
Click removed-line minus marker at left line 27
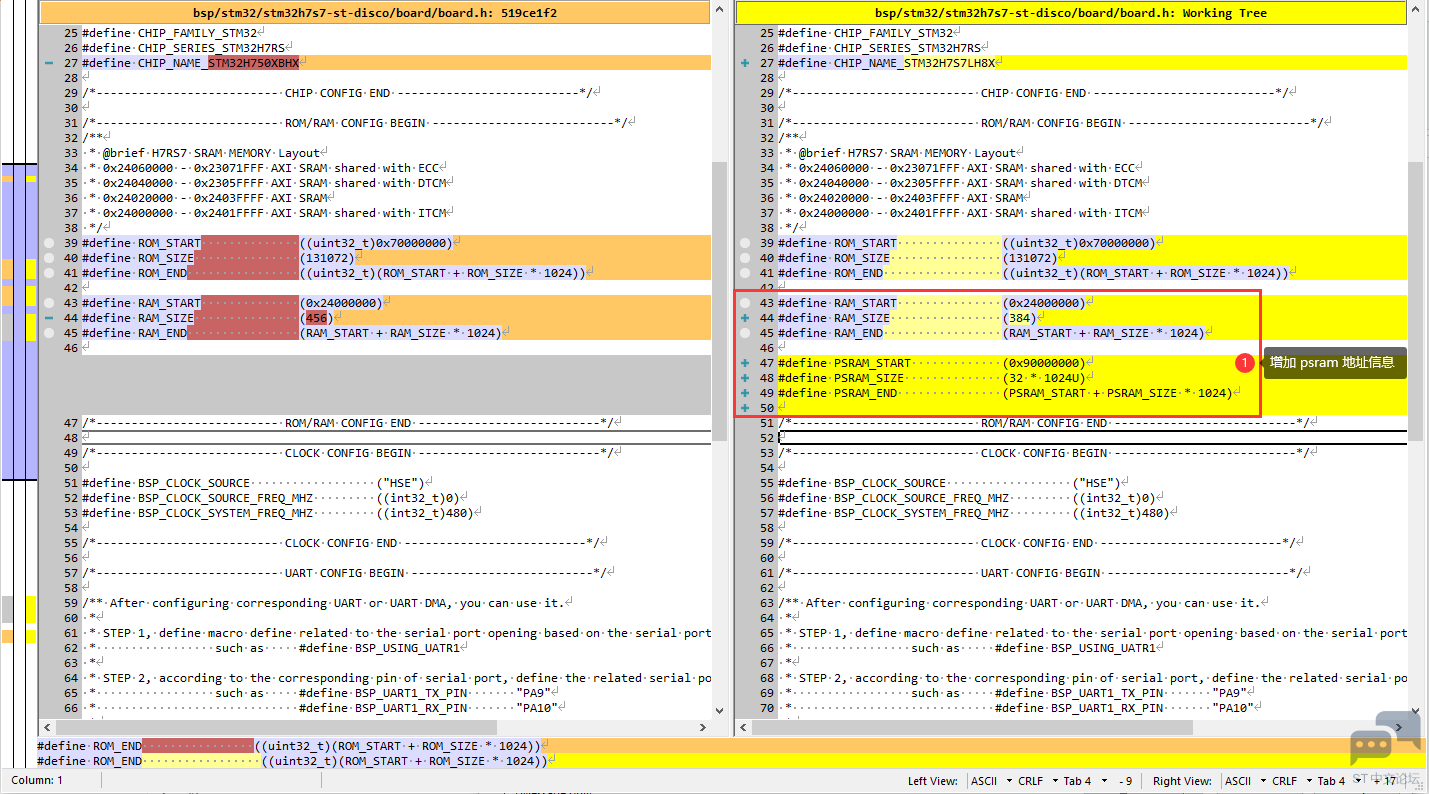[x=48, y=63]
